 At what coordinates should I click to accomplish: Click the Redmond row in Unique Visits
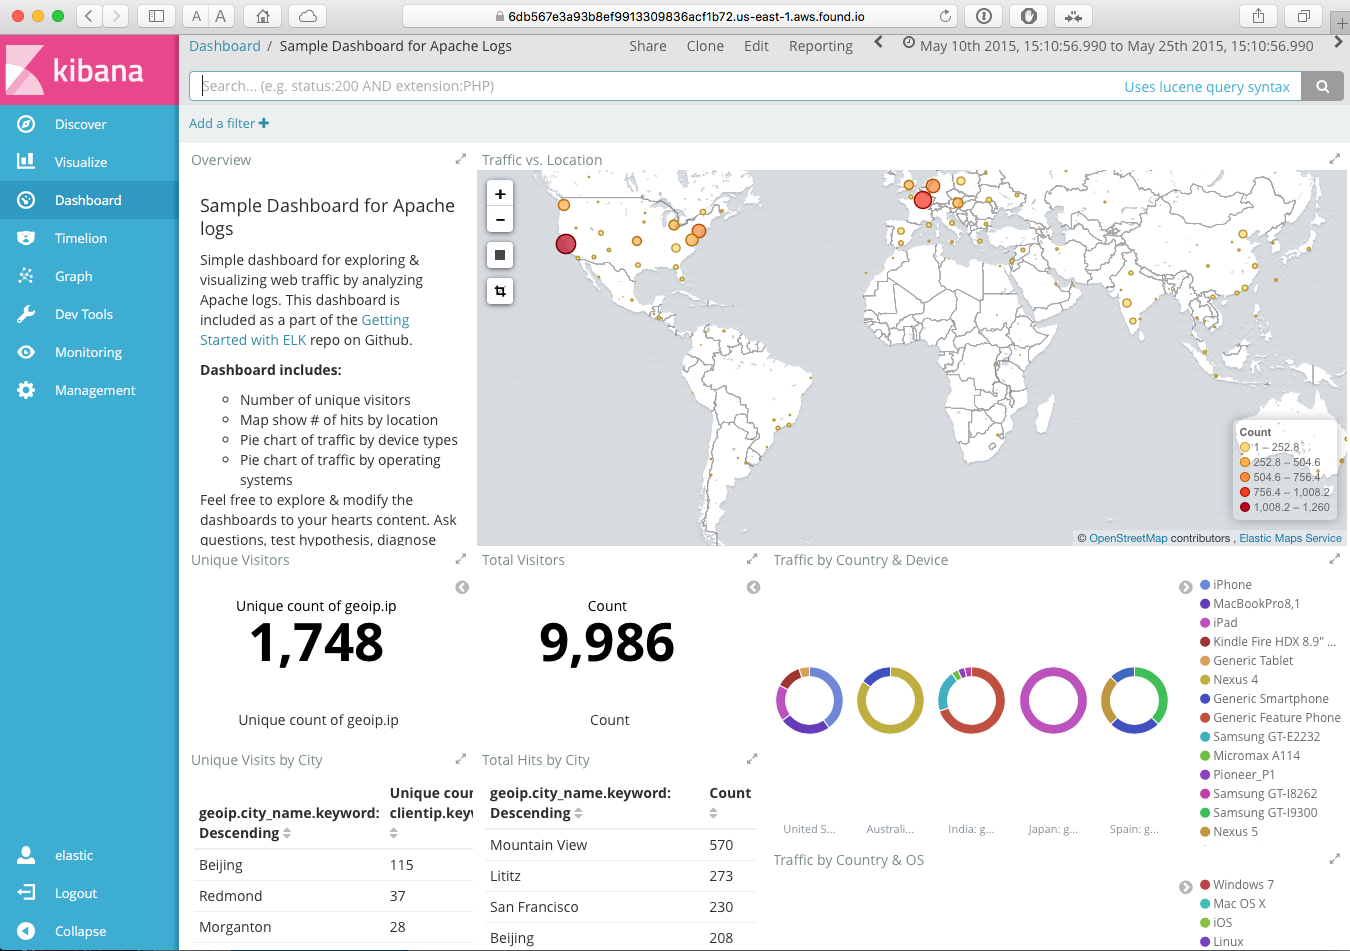[x=334, y=896]
